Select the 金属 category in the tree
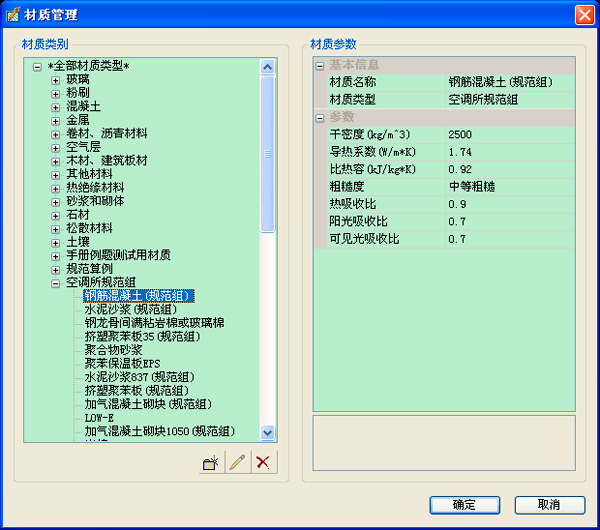Screen dimensions: 600x530 (76, 120)
